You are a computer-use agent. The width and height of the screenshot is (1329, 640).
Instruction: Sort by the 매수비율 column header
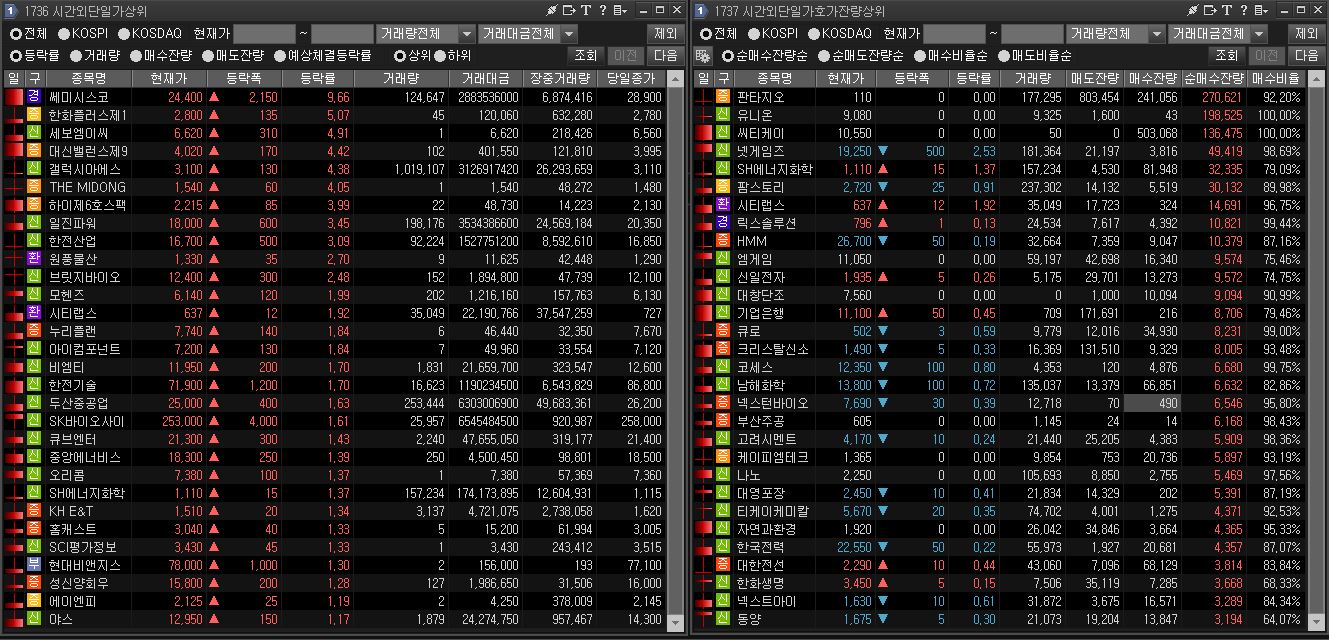(x=1274, y=78)
